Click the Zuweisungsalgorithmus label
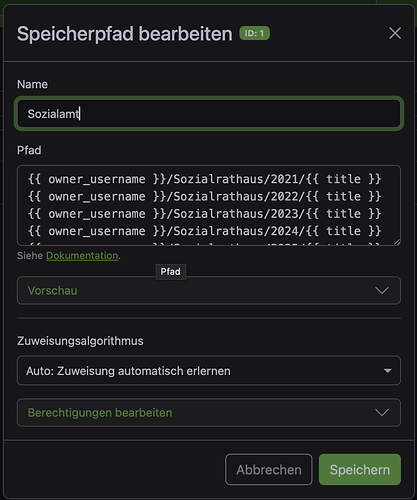The width and height of the screenshot is (417, 500). click(x=80, y=341)
